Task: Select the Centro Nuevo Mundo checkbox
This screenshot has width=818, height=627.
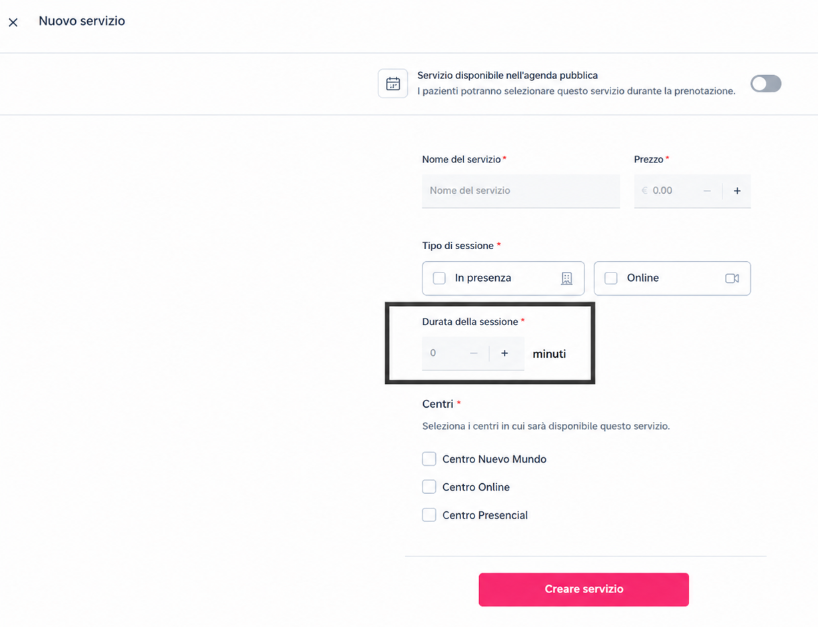Action: [x=429, y=459]
